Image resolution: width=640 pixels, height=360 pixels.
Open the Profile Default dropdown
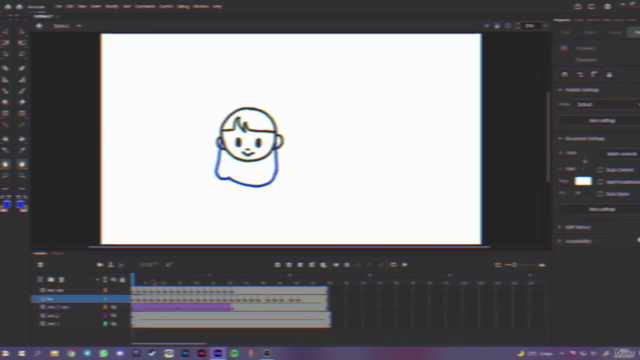607,104
